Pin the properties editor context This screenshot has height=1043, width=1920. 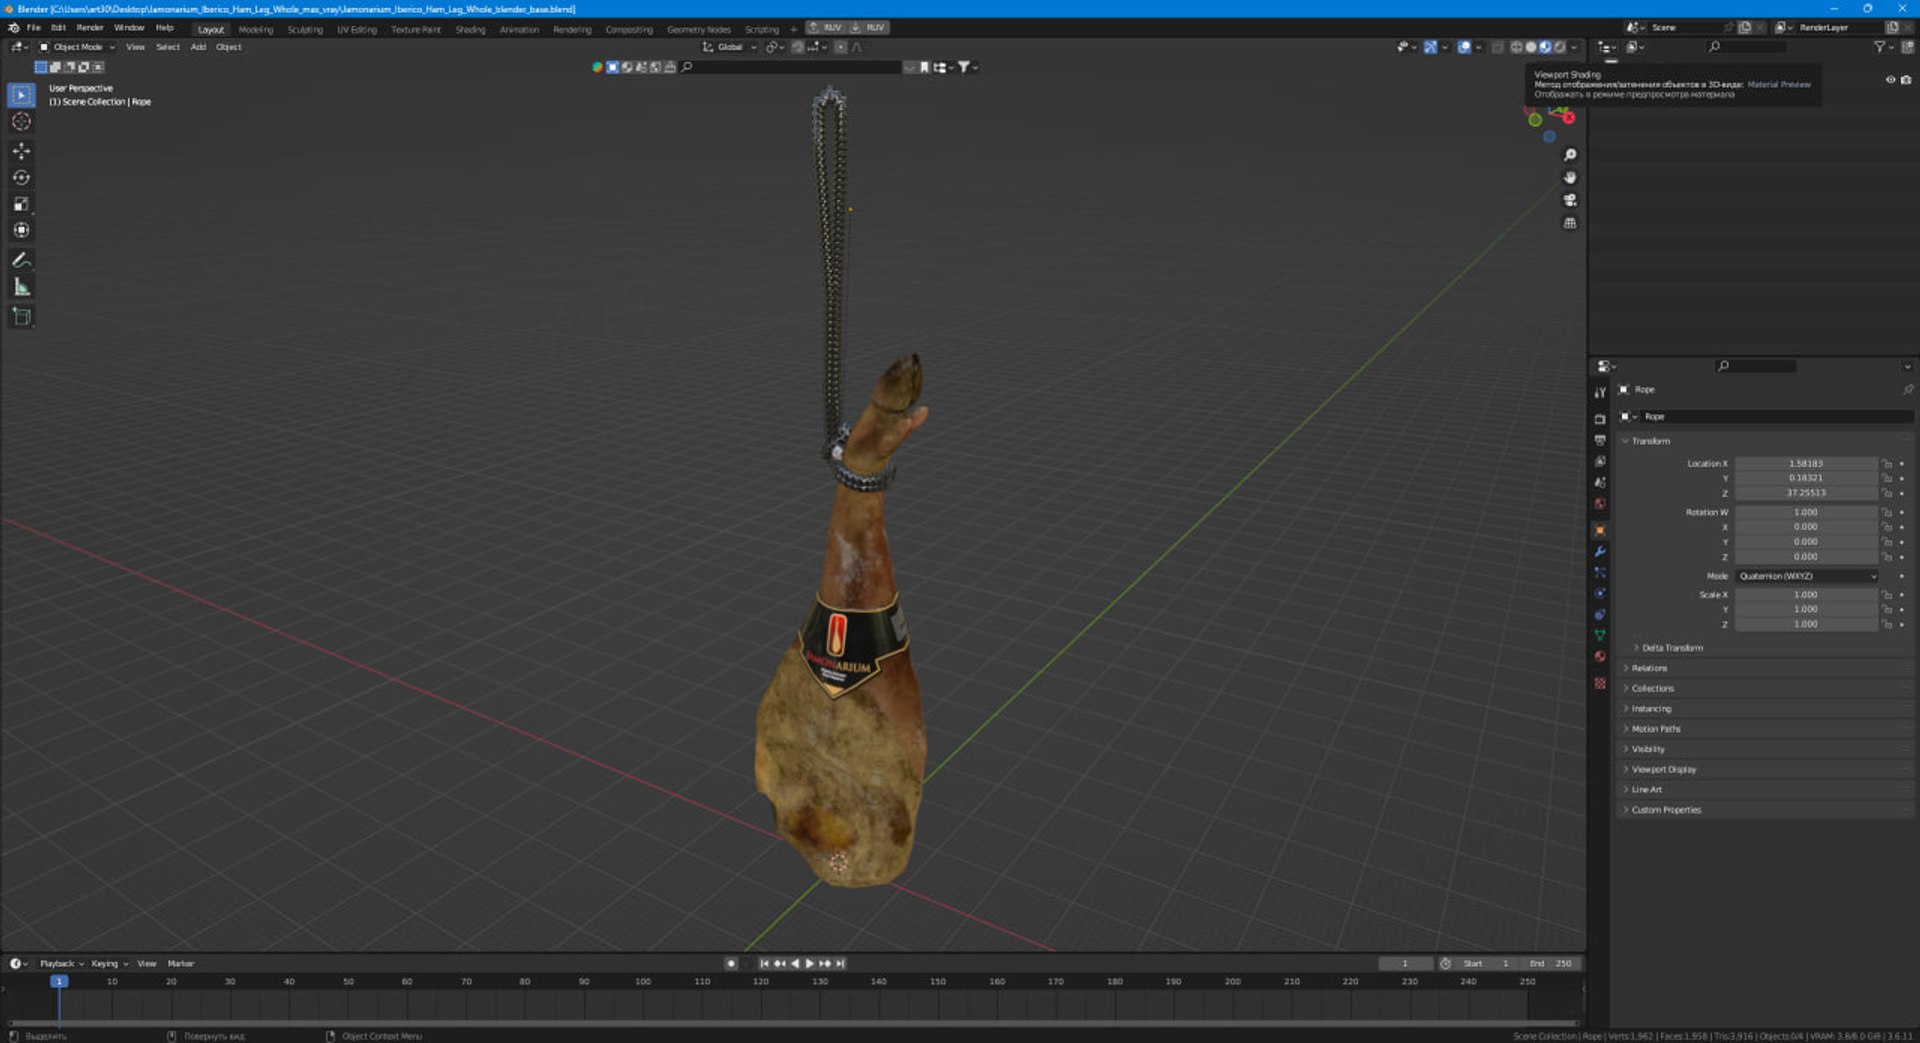point(1908,390)
